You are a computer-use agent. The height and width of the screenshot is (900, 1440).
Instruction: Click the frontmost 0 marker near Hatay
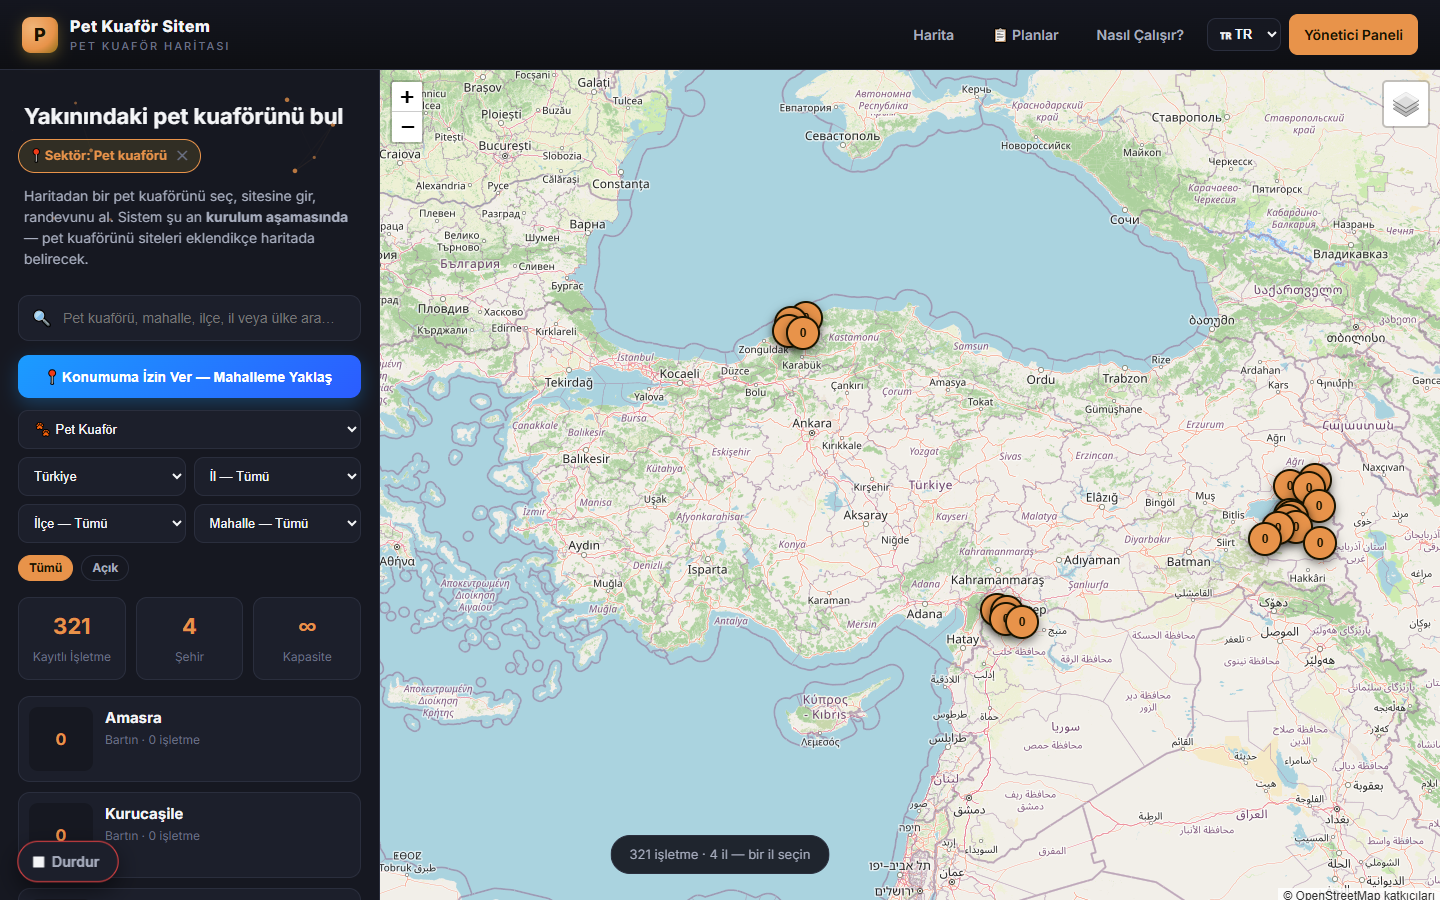[1022, 622]
